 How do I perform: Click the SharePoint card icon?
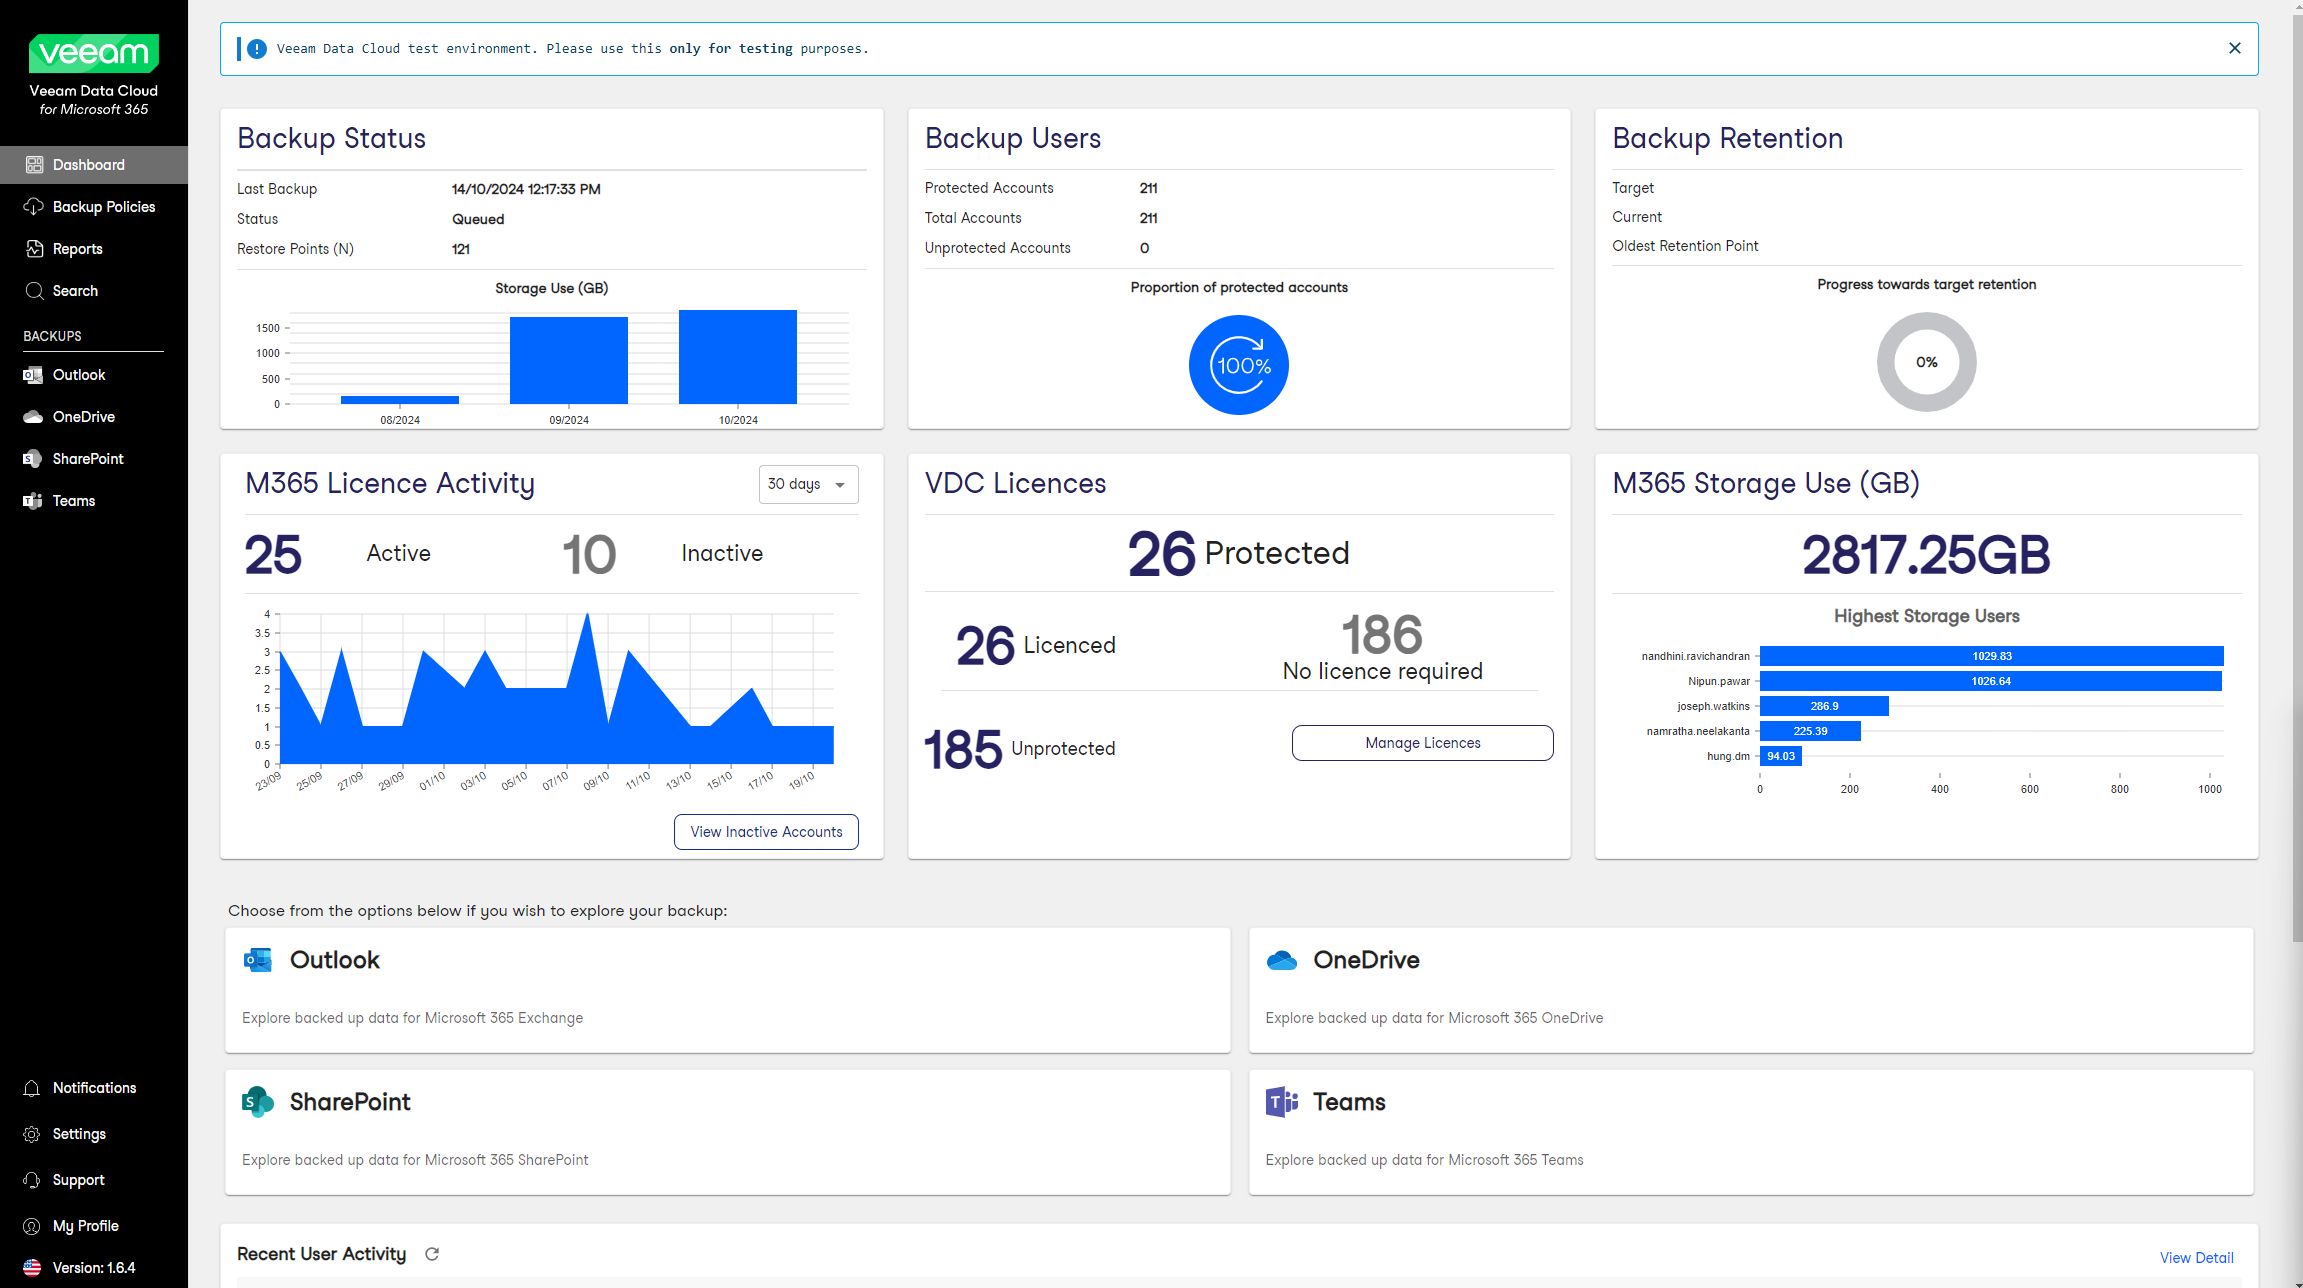click(258, 1102)
